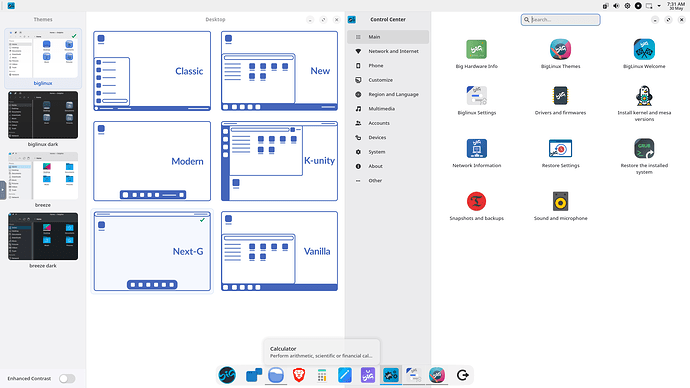
Task: Open About category
Action: pyautogui.click(x=388, y=166)
